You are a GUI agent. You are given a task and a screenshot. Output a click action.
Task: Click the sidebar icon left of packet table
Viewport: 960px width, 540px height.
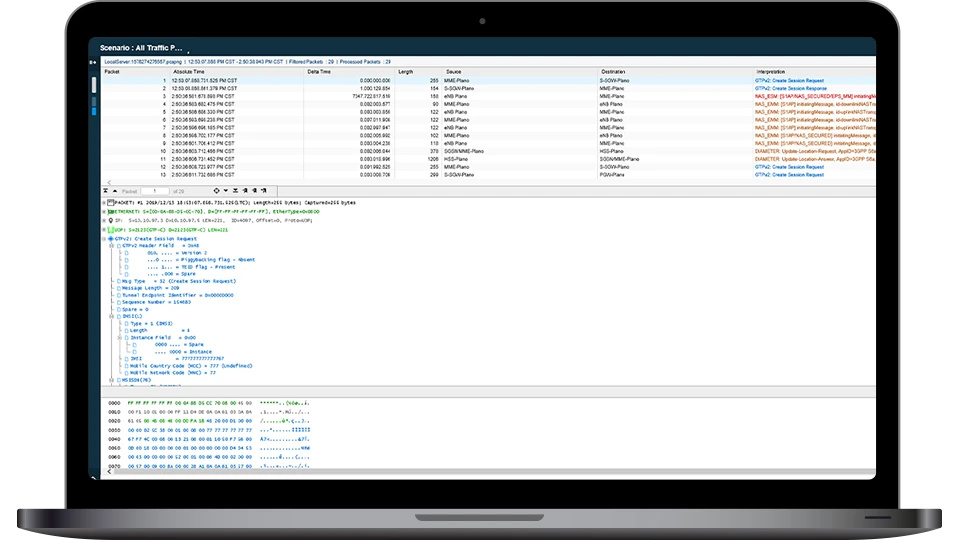pos(95,86)
